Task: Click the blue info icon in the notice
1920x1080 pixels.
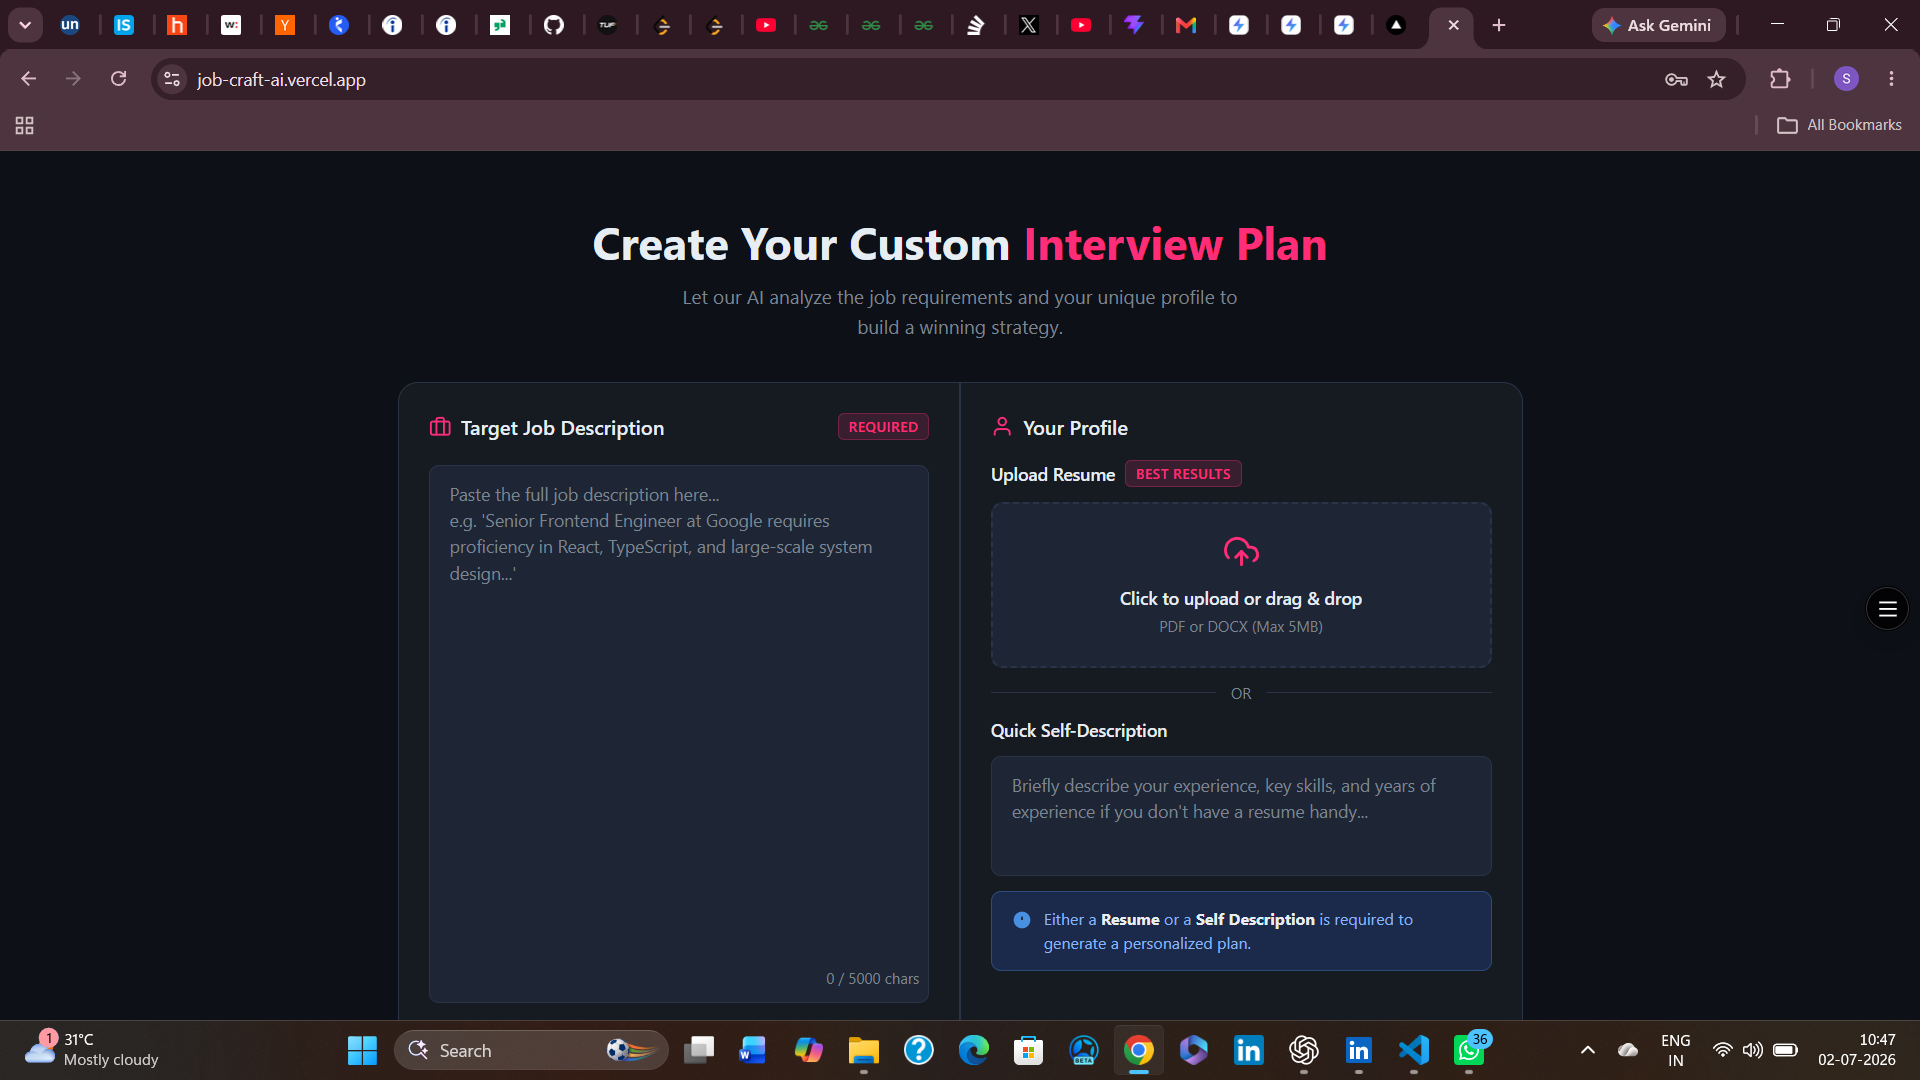Action: (1022, 920)
